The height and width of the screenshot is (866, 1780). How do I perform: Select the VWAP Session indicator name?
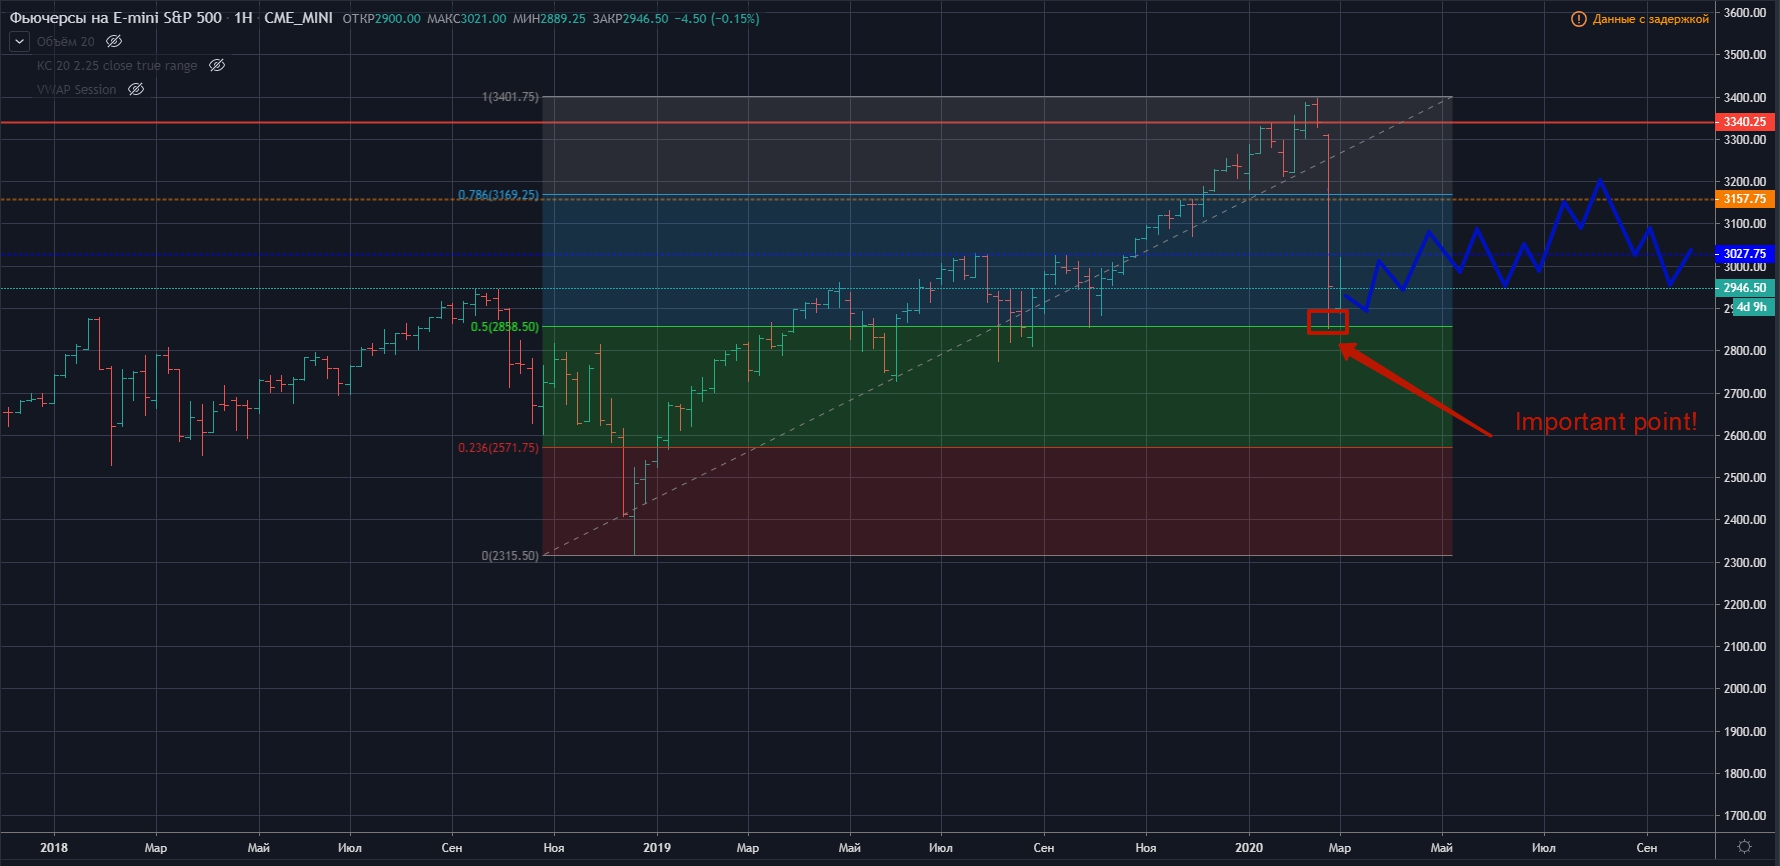(77, 90)
